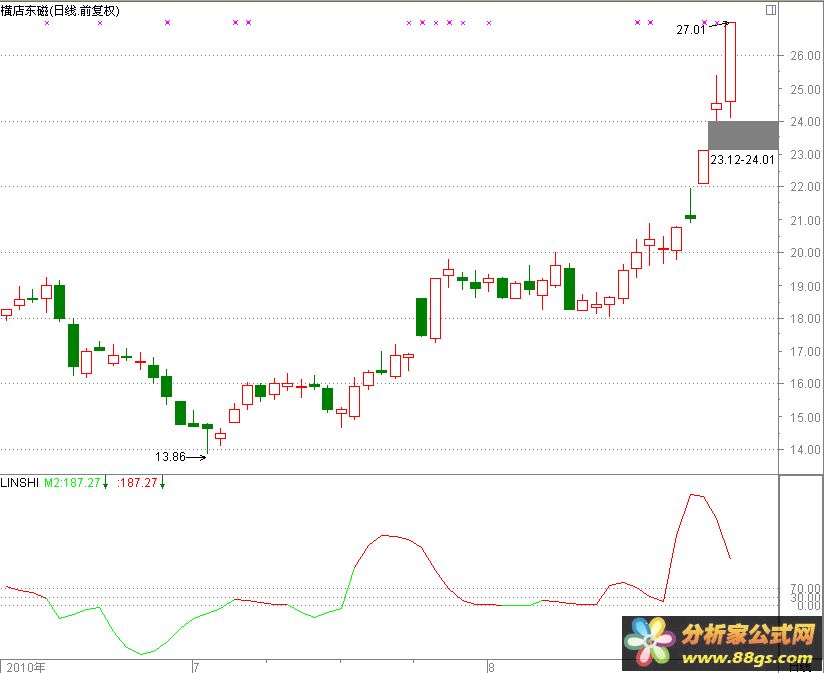Click the 70.00 indicator axis label
The width and height of the screenshot is (824, 673).
[807, 588]
